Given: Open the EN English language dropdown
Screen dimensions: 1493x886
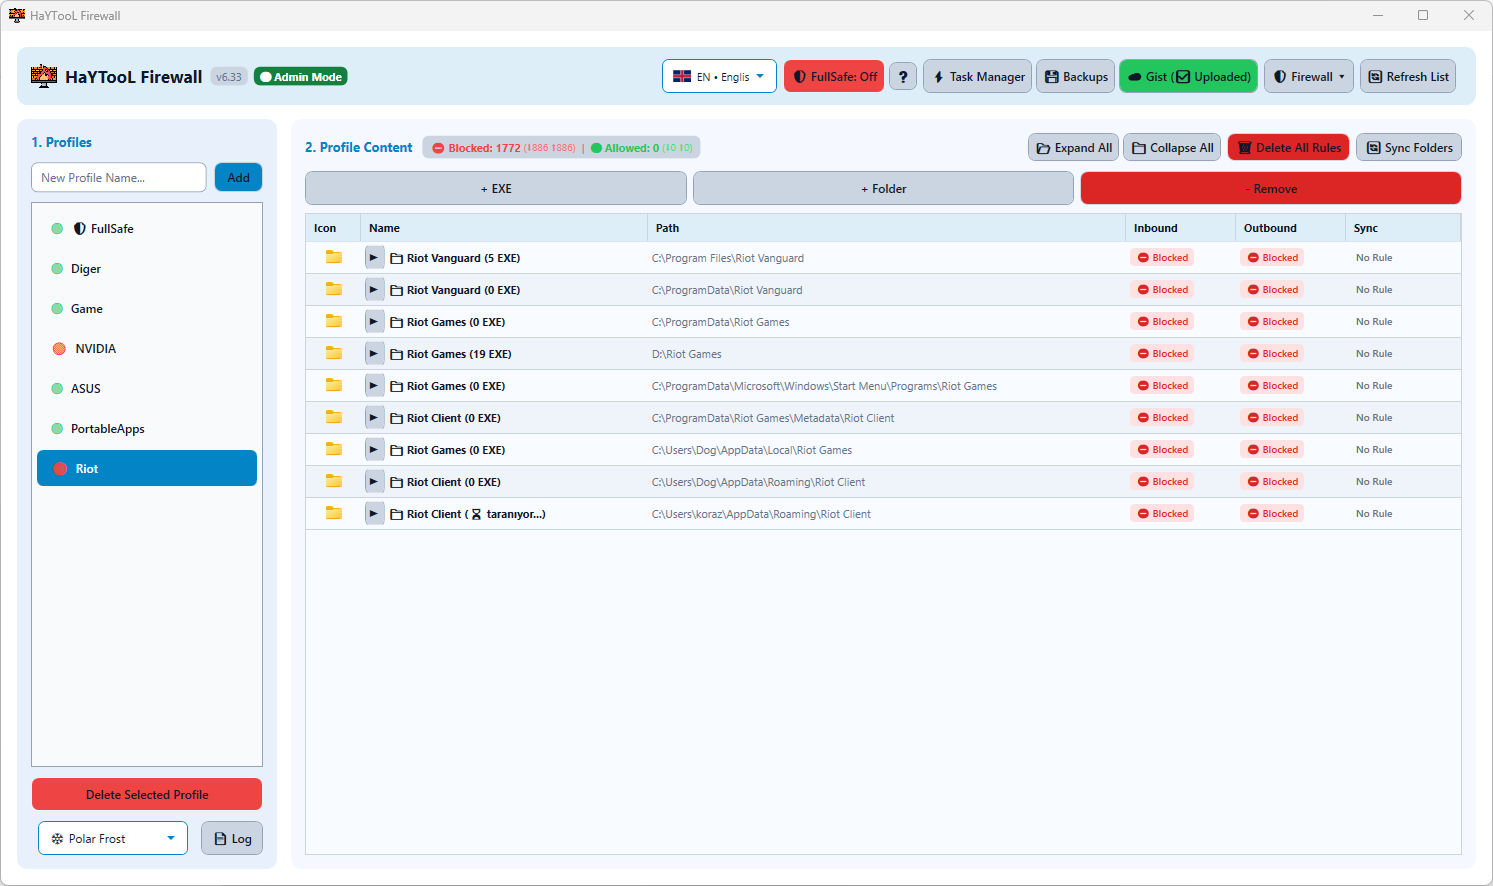Looking at the screenshot, I should pos(719,77).
